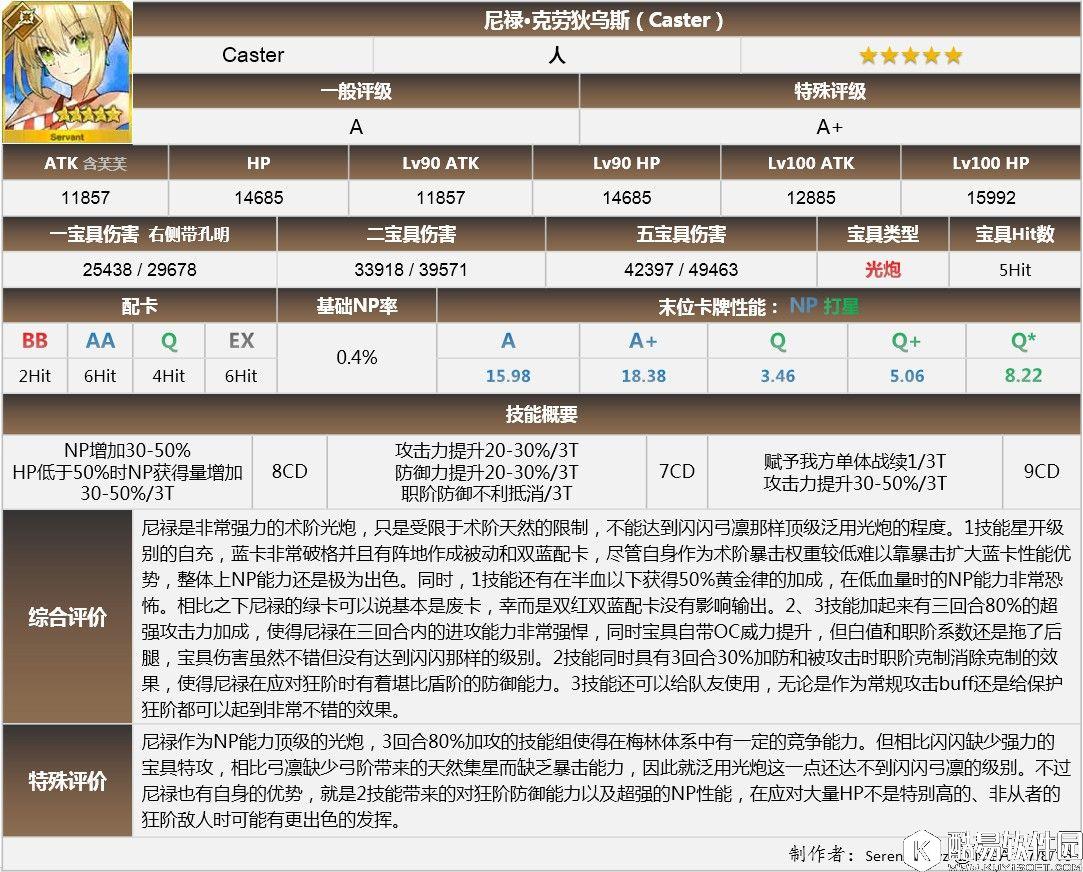Select the red BB card label
Screen dimensions: 1083x872
coord(35,341)
